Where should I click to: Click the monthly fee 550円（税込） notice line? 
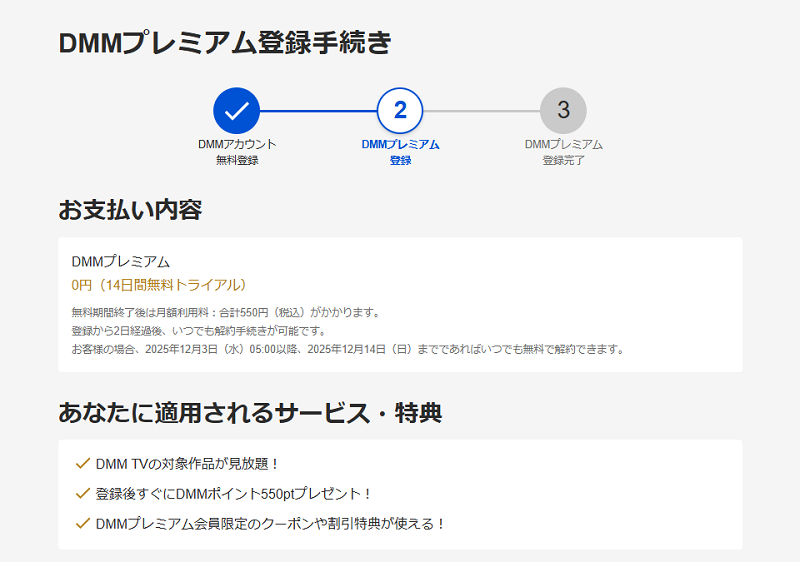pyautogui.click(x=225, y=312)
